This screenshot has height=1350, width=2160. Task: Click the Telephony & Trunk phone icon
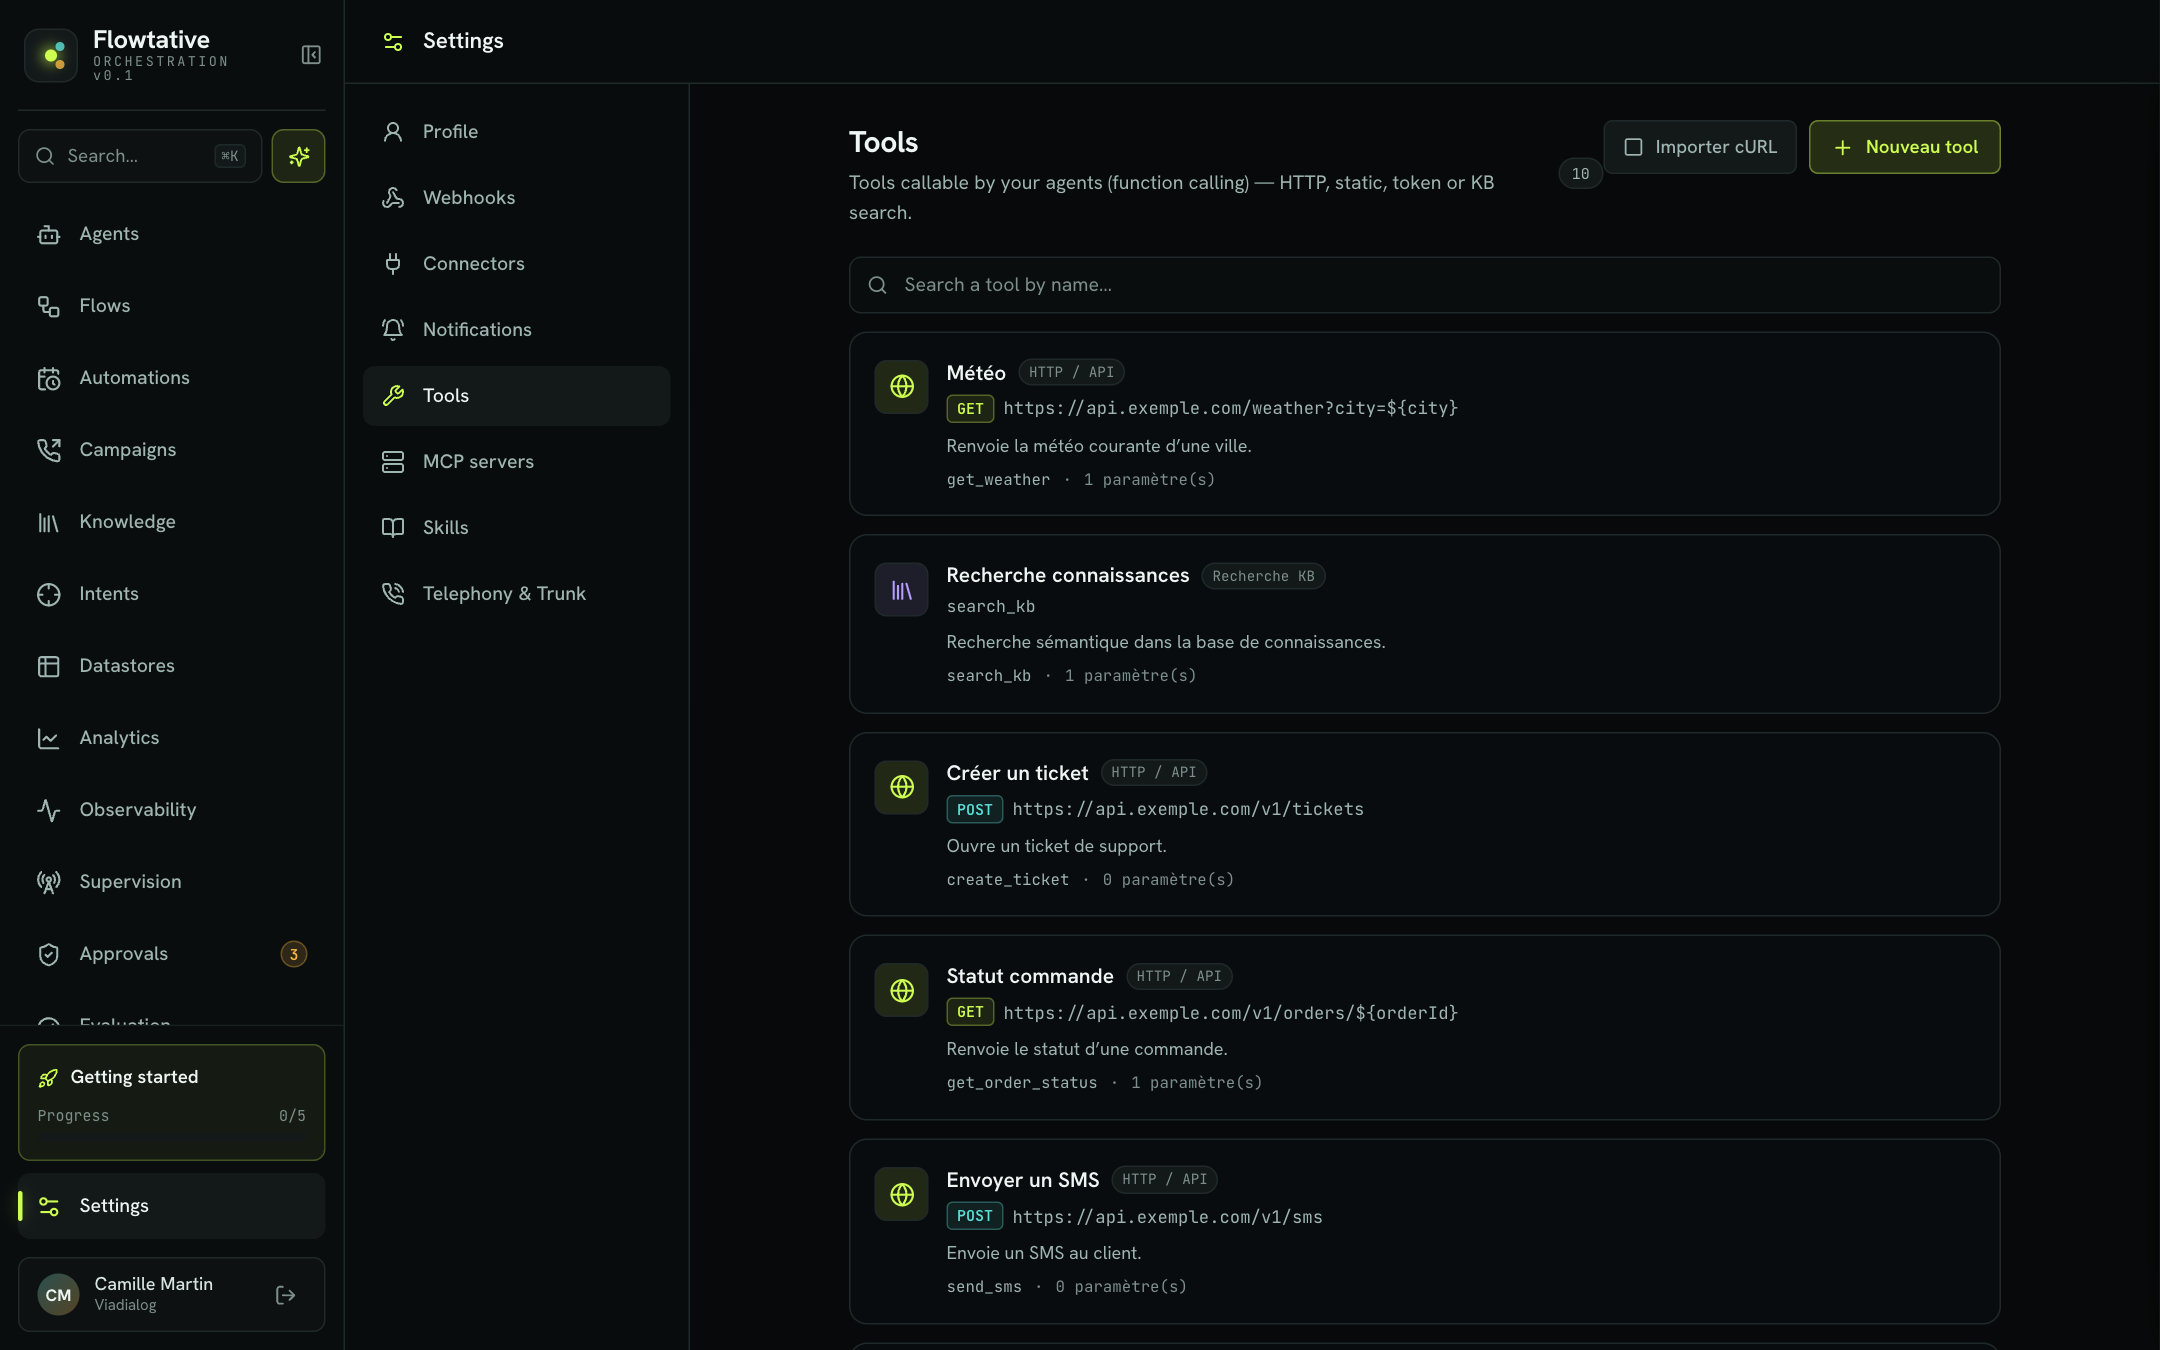pos(393,594)
